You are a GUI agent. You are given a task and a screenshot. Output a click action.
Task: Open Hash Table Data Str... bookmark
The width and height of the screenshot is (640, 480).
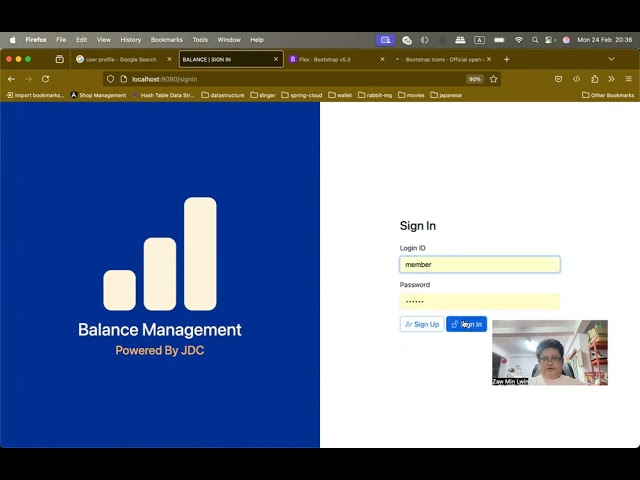[163, 95]
